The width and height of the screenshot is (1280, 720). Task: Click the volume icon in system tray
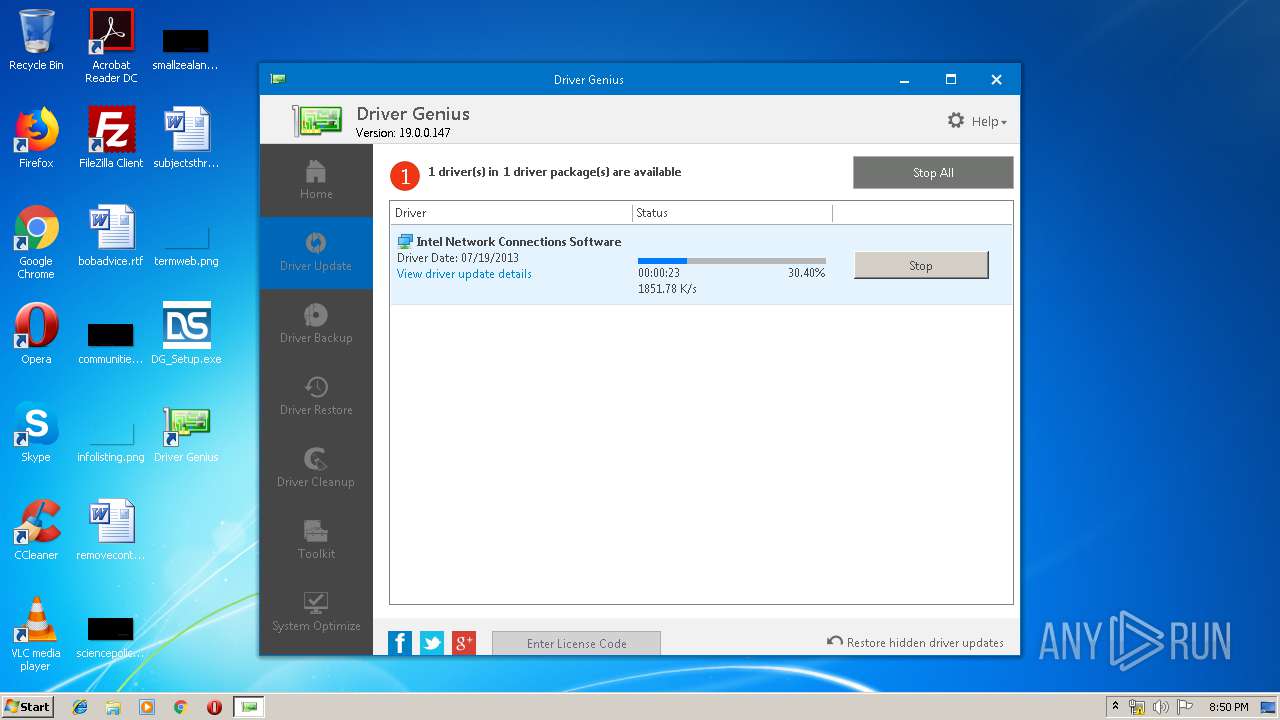[x=1160, y=707]
